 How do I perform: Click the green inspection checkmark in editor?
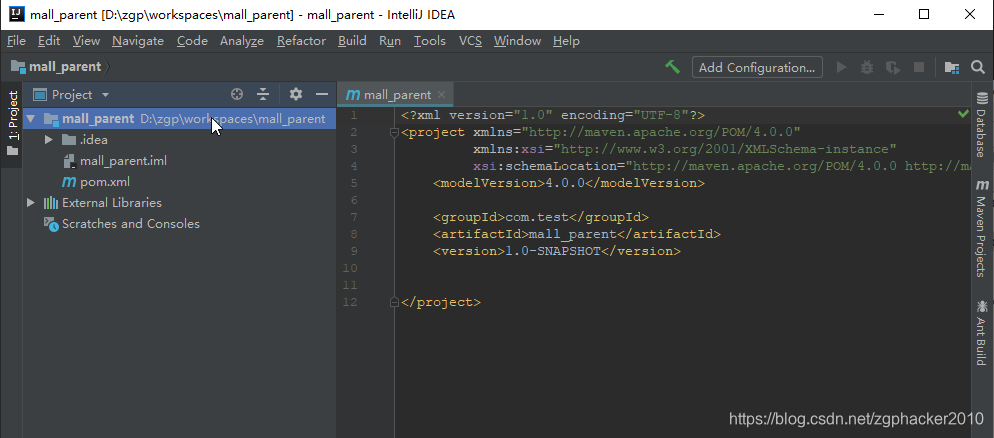pos(964,114)
